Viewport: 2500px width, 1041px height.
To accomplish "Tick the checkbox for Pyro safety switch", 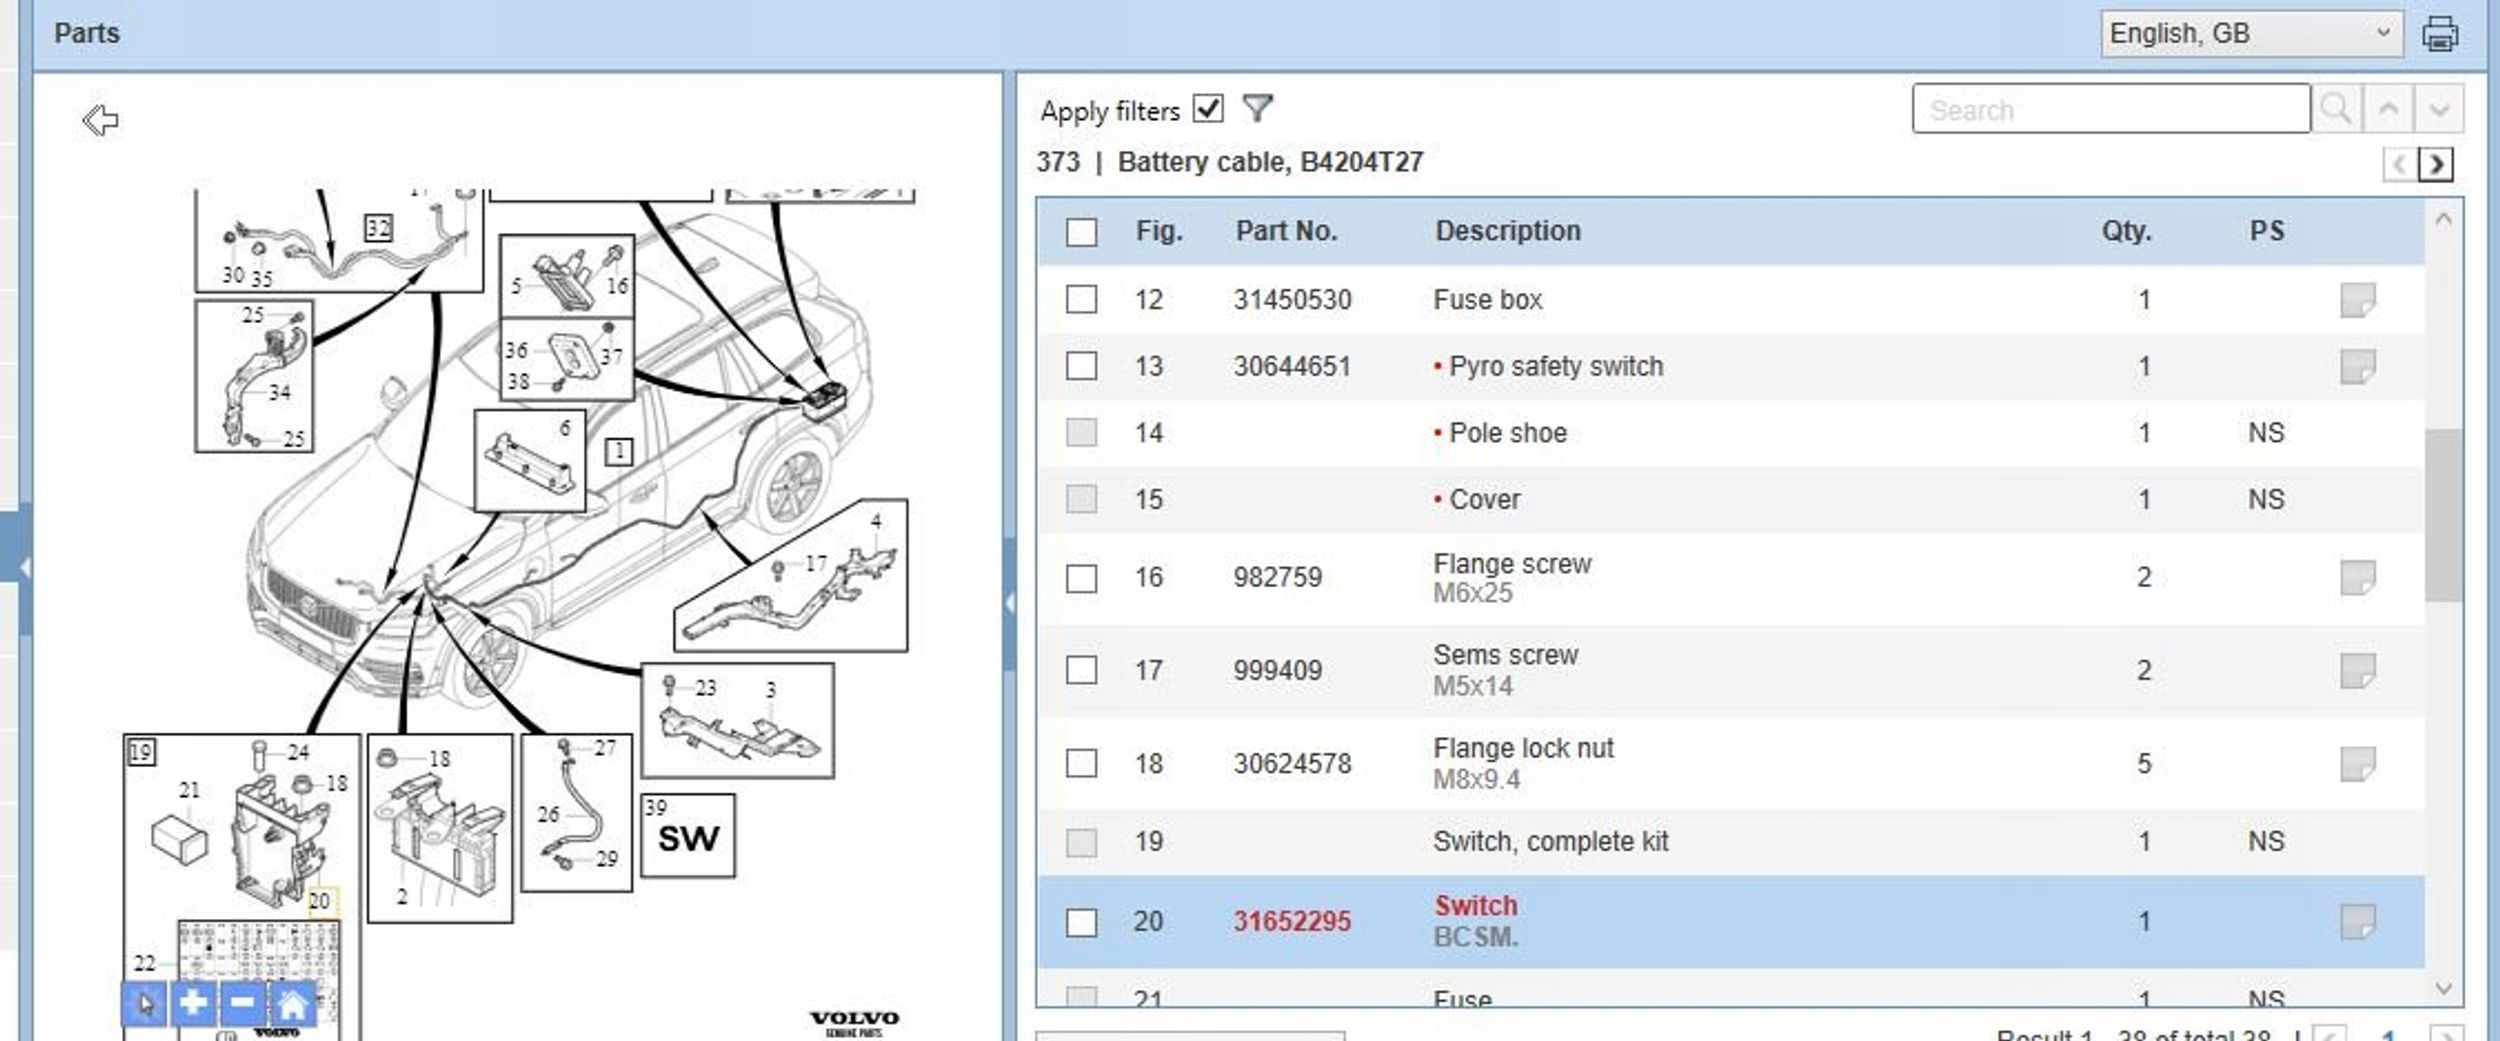I will (x=1081, y=366).
